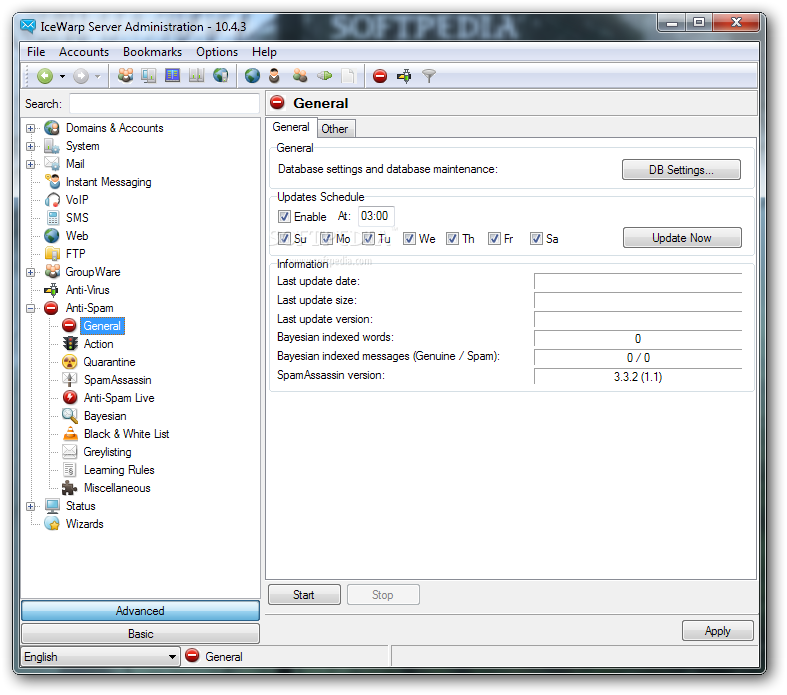
Task: Open the Options menu
Action: click(x=217, y=52)
